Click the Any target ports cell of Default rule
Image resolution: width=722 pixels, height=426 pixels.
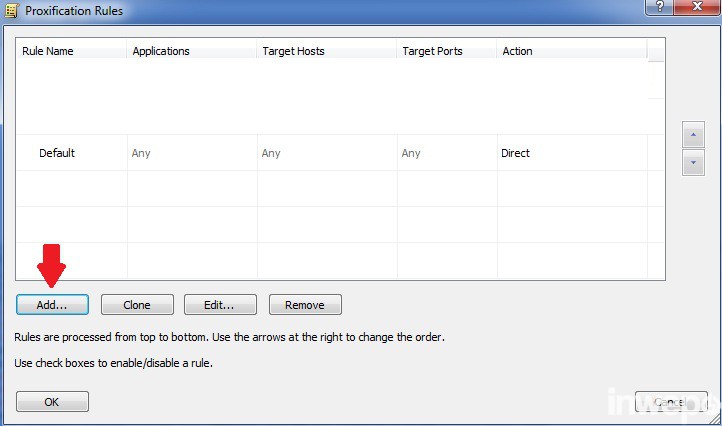point(411,153)
